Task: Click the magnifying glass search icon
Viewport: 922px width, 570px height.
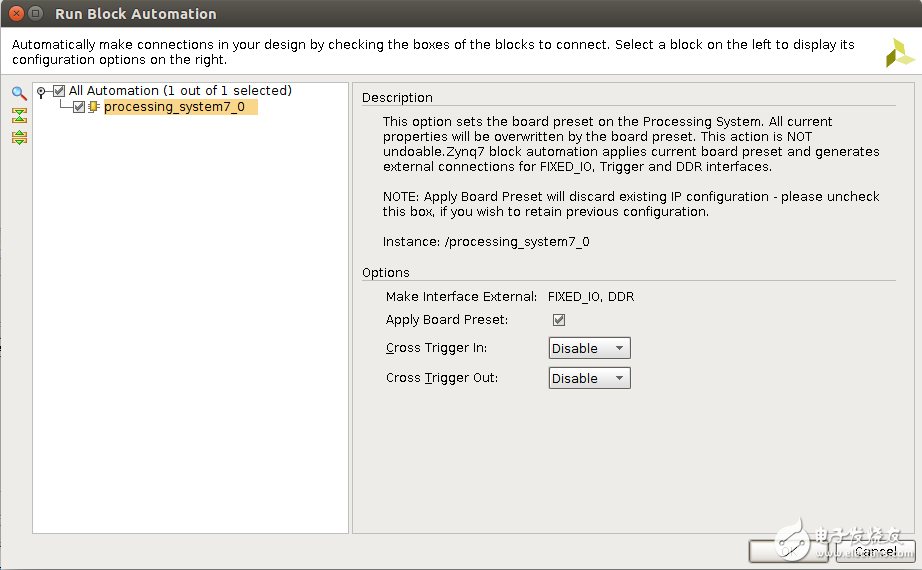Action: pyautogui.click(x=19, y=93)
